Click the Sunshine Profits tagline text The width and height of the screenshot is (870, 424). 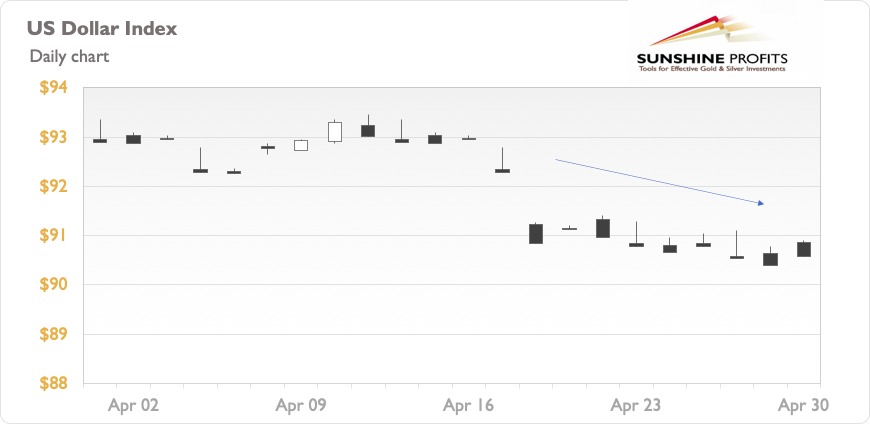pyautogui.click(x=712, y=69)
